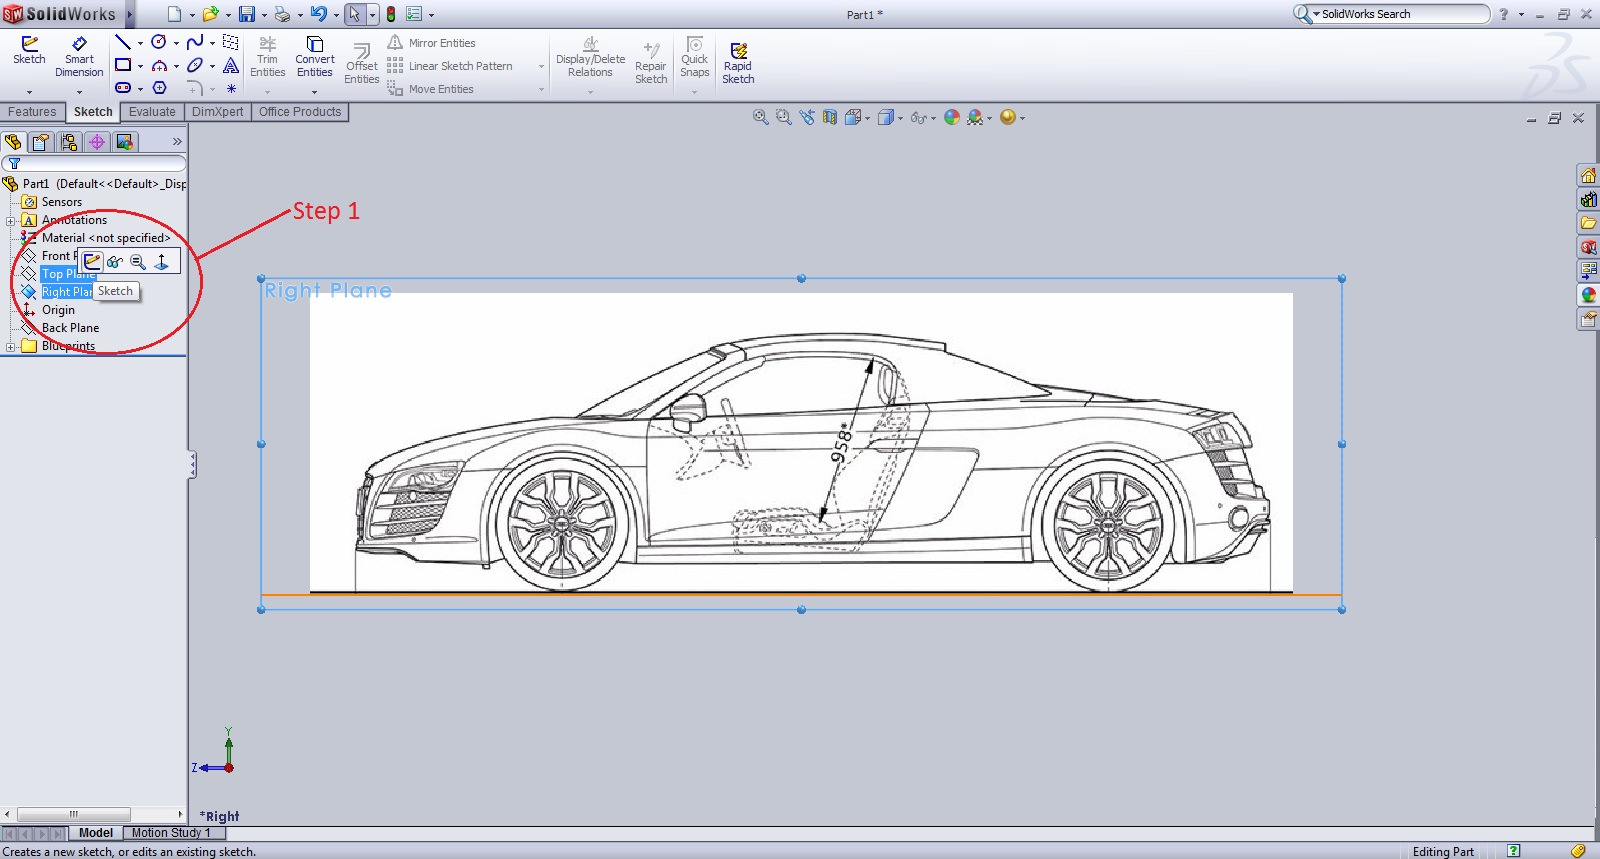Image resolution: width=1600 pixels, height=859 pixels.
Task: Click the Convert Entities tool
Action: (x=314, y=57)
